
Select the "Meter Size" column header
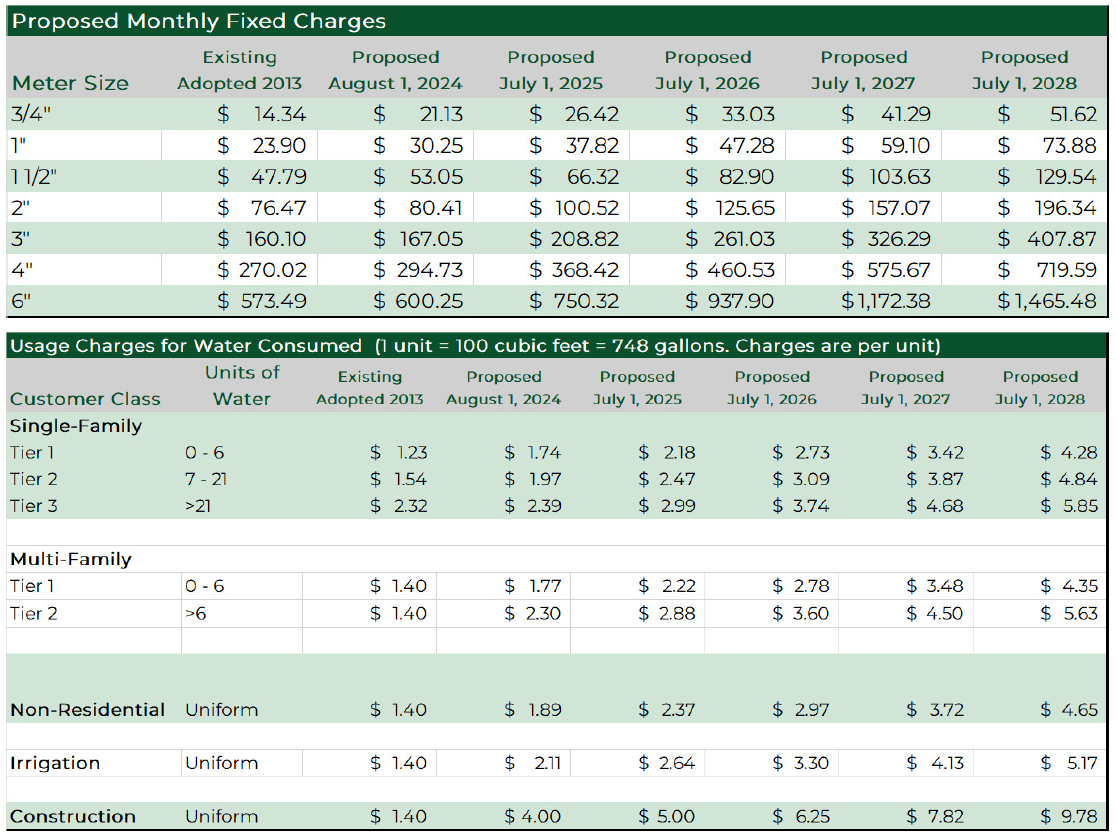coord(70,83)
